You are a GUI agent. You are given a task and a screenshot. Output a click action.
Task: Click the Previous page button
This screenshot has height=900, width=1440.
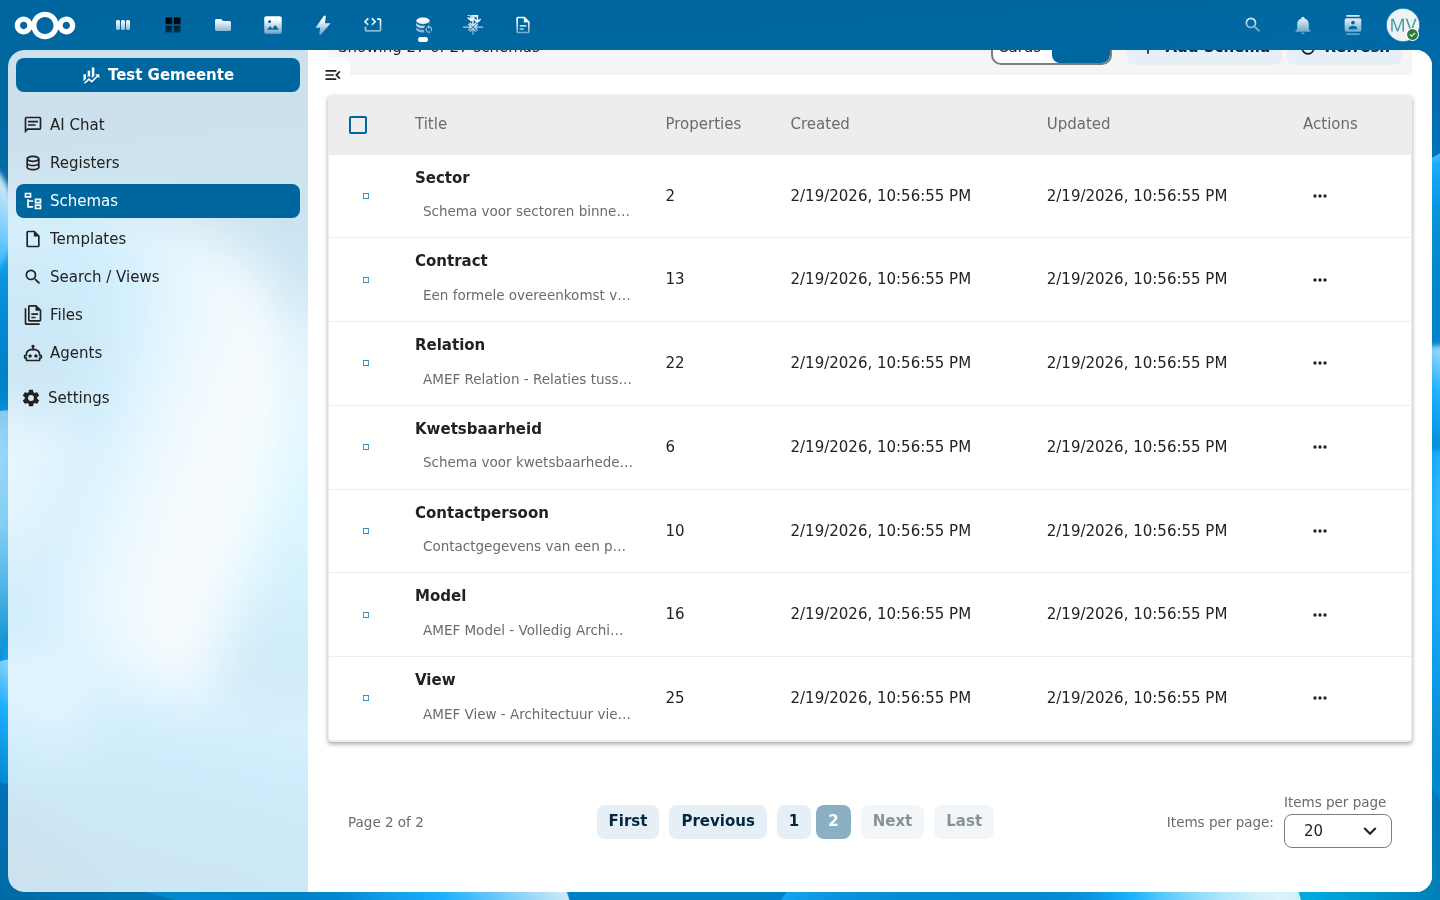click(717, 821)
